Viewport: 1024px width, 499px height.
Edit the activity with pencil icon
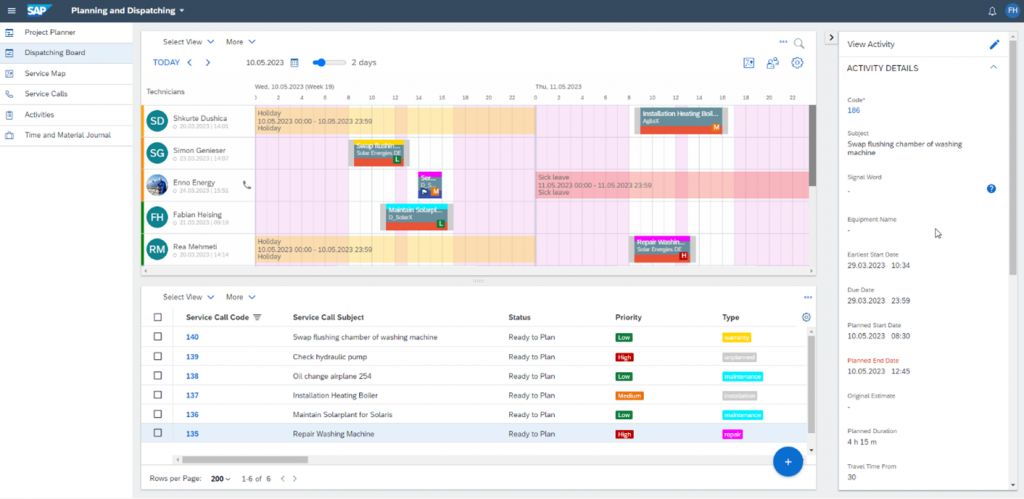point(994,44)
